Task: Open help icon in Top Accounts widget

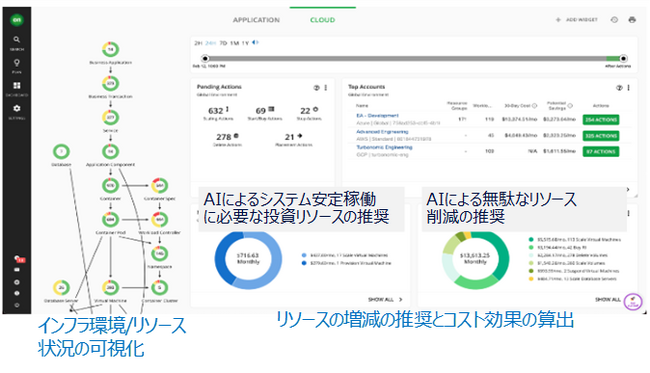Action: tap(619, 88)
